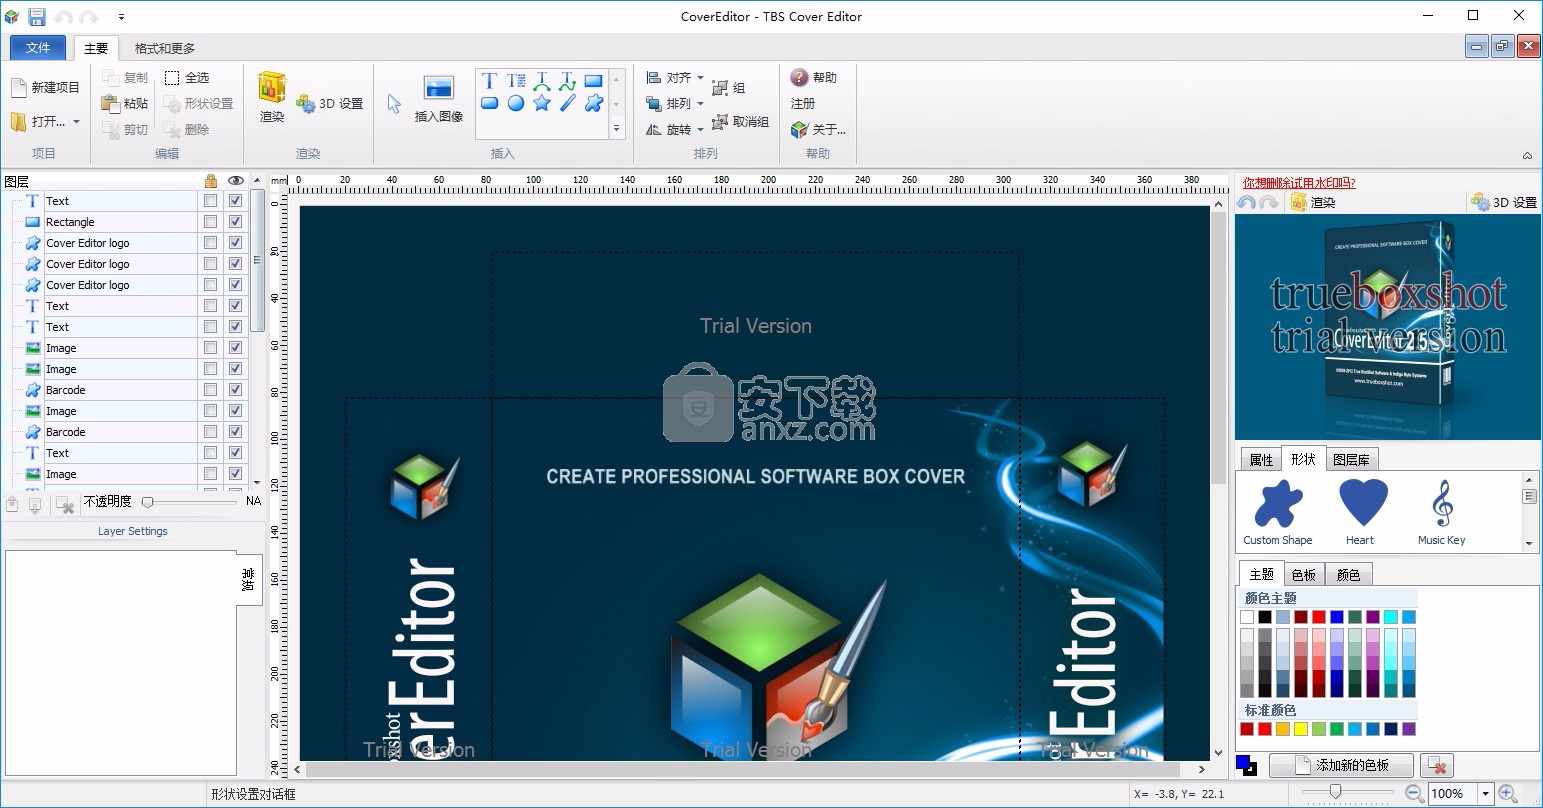This screenshot has width=1543, height=808.
Task: Switch to Color (颜色) tab
Action: pos(1348,574)
